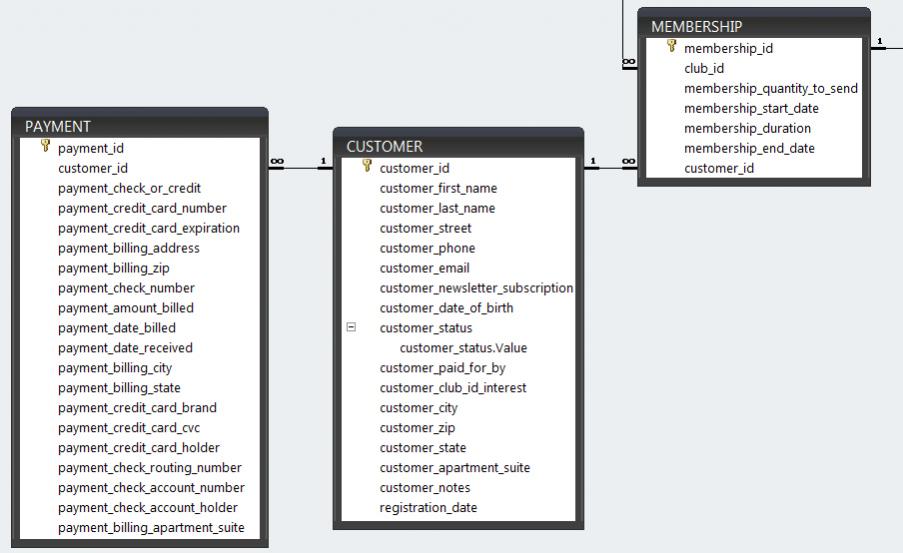
Task: Select payment_billing_city field
Action: coord(115,368)
